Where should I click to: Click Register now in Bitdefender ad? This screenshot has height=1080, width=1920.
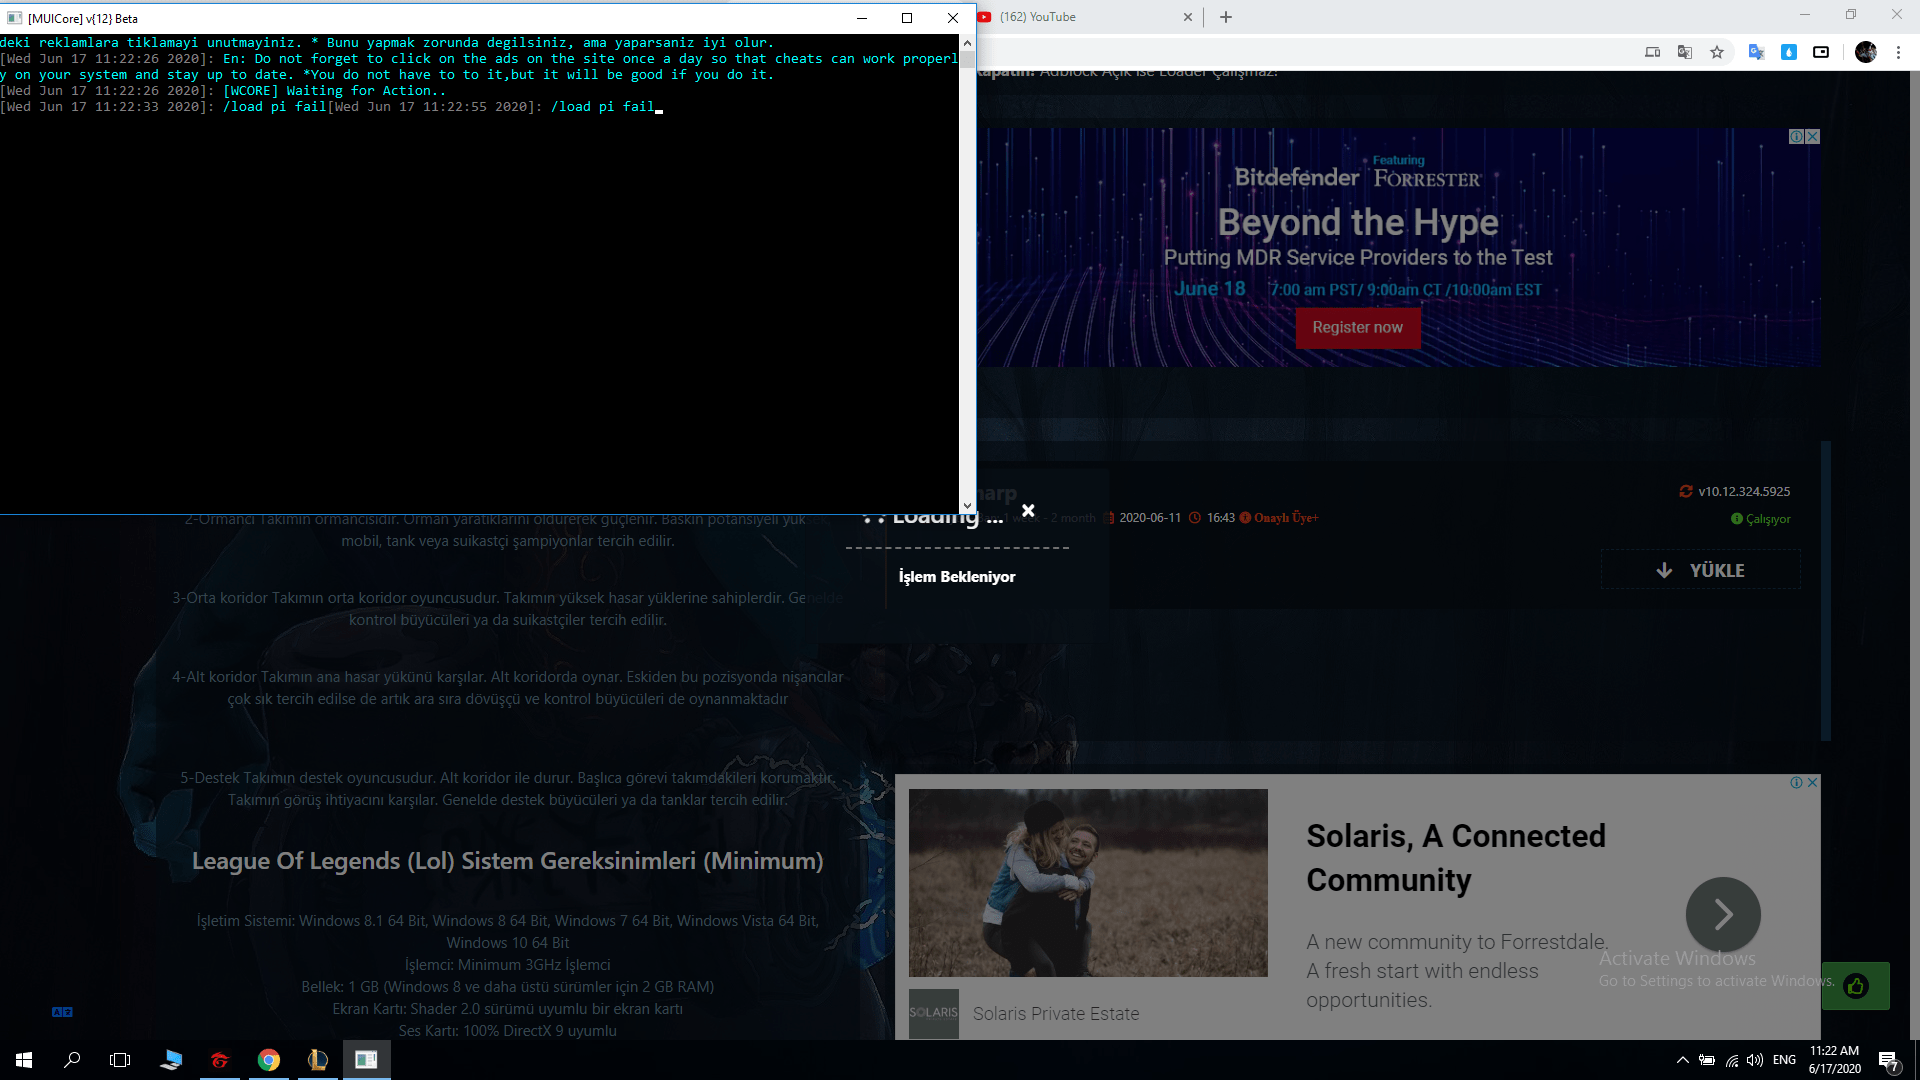[1357, 327]
